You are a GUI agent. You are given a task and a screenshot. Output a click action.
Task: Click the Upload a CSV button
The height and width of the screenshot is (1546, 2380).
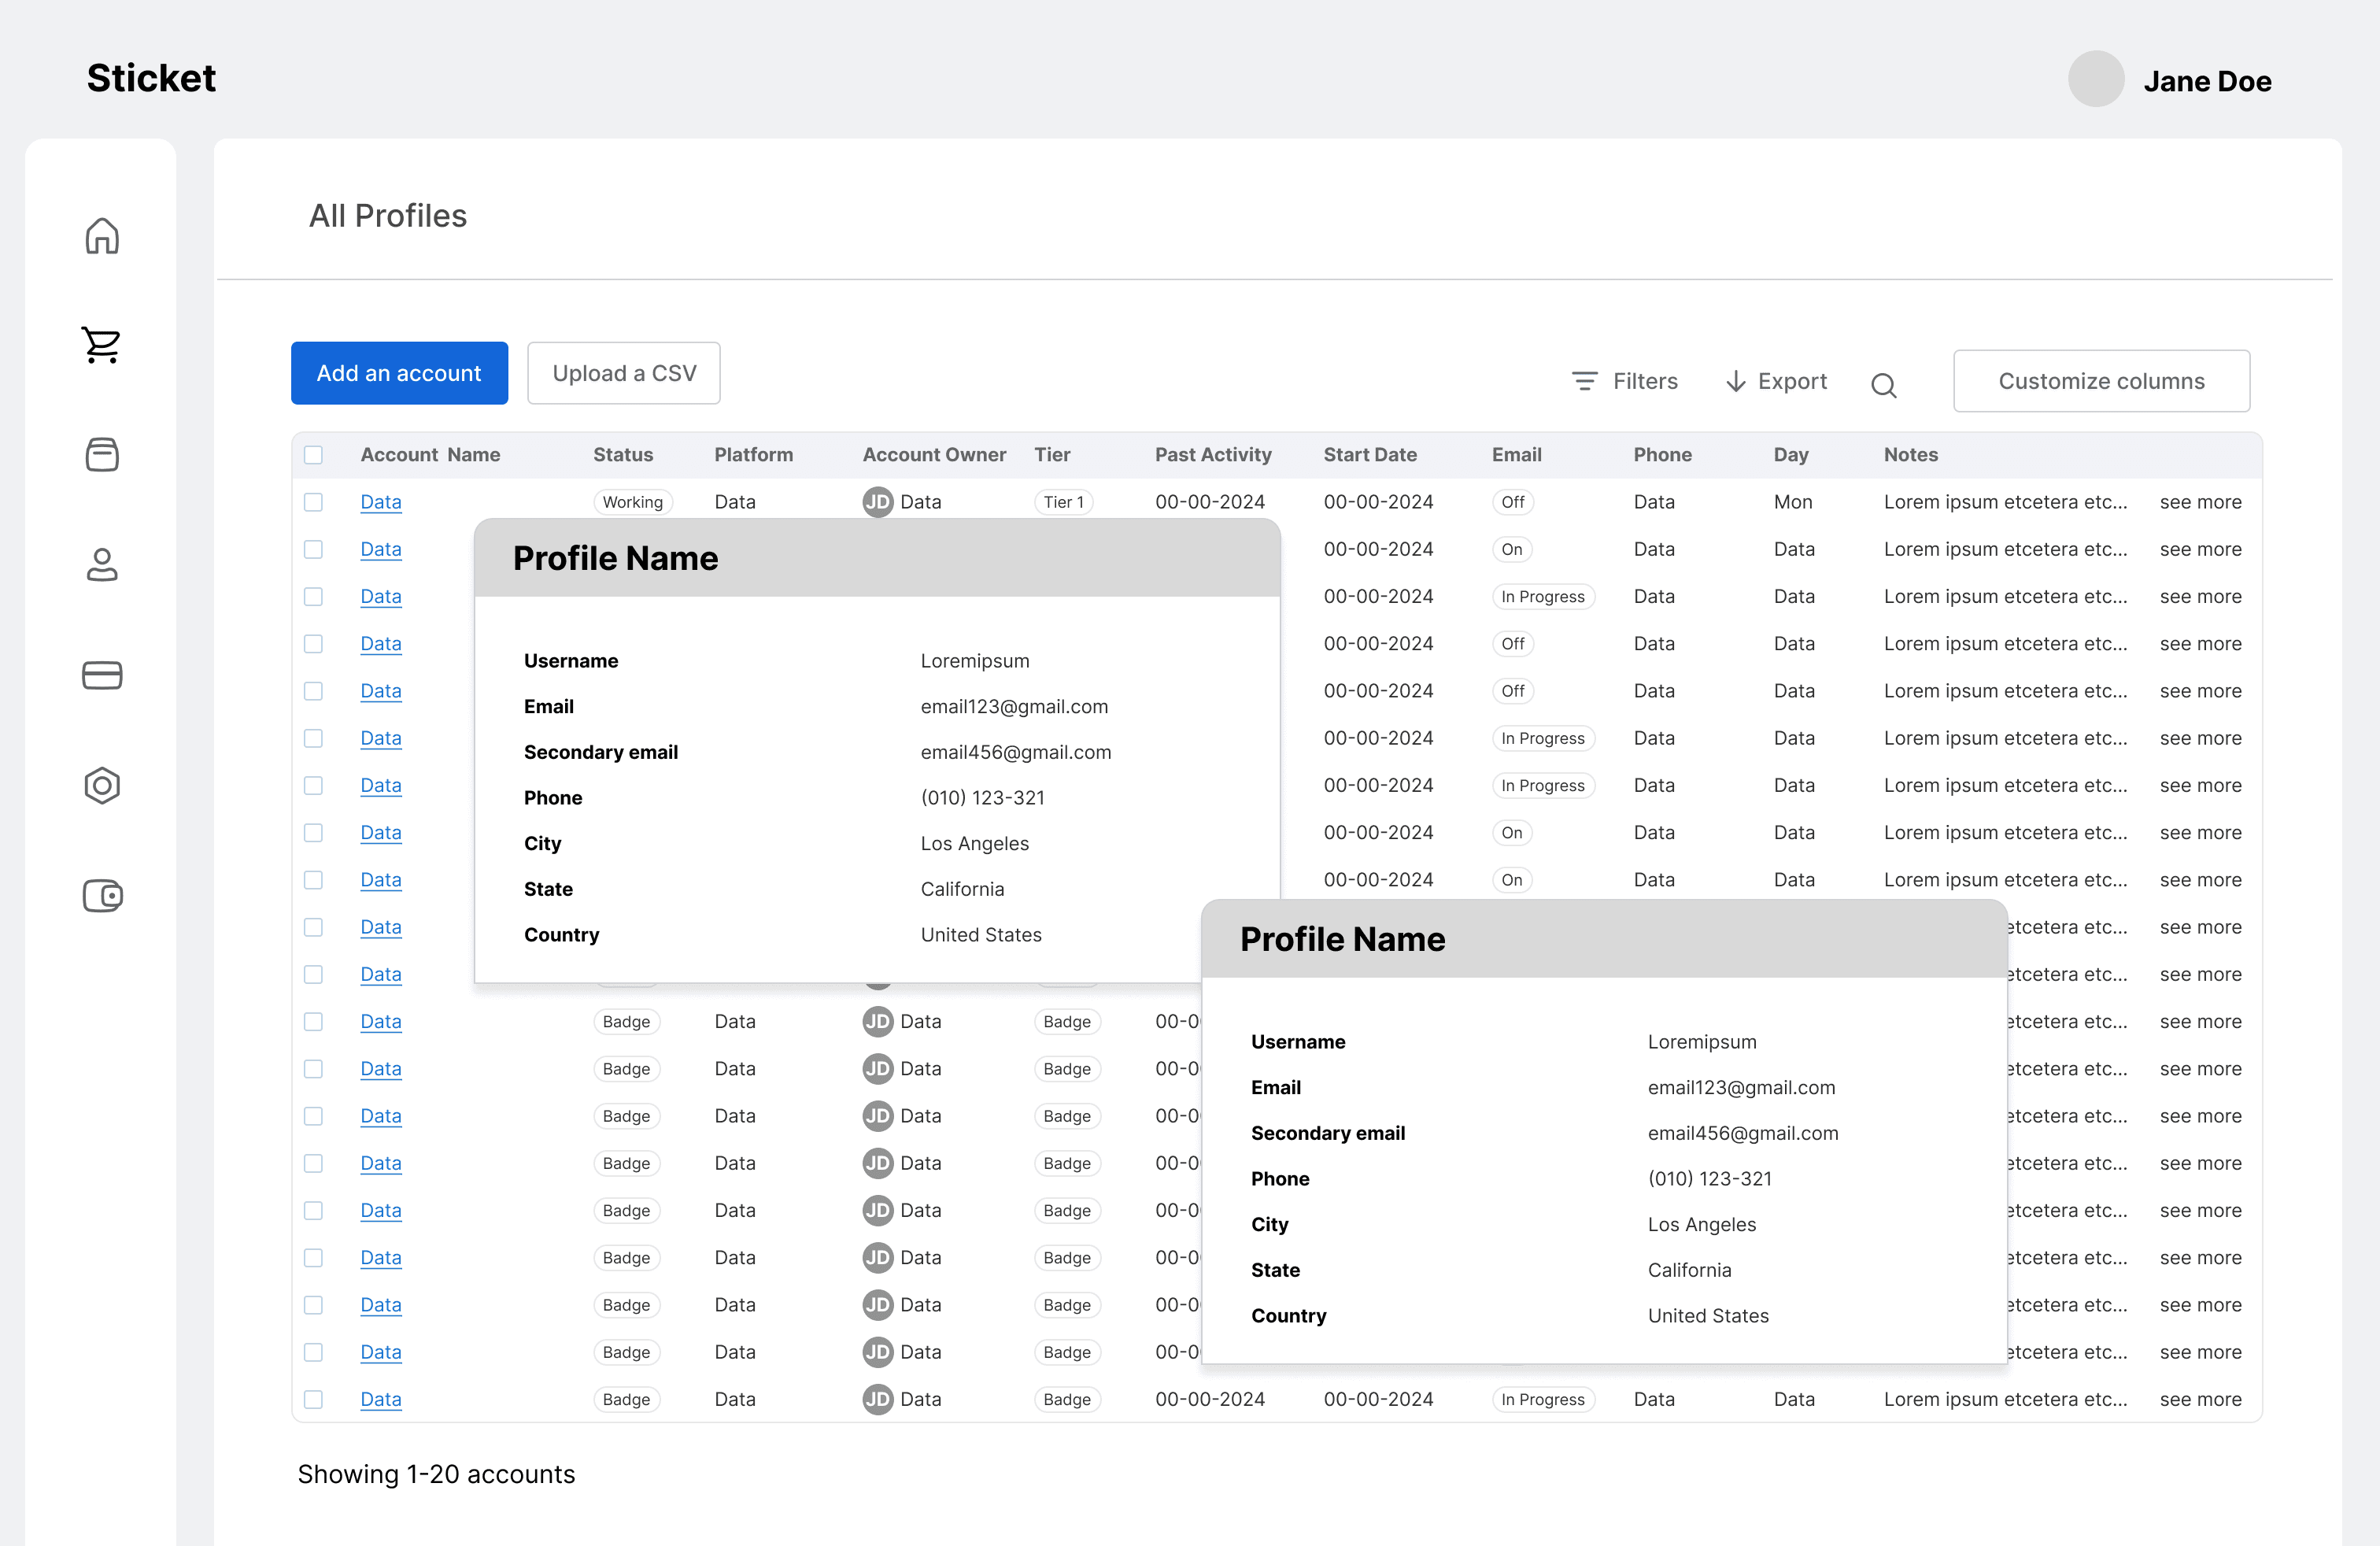(624, 373)
